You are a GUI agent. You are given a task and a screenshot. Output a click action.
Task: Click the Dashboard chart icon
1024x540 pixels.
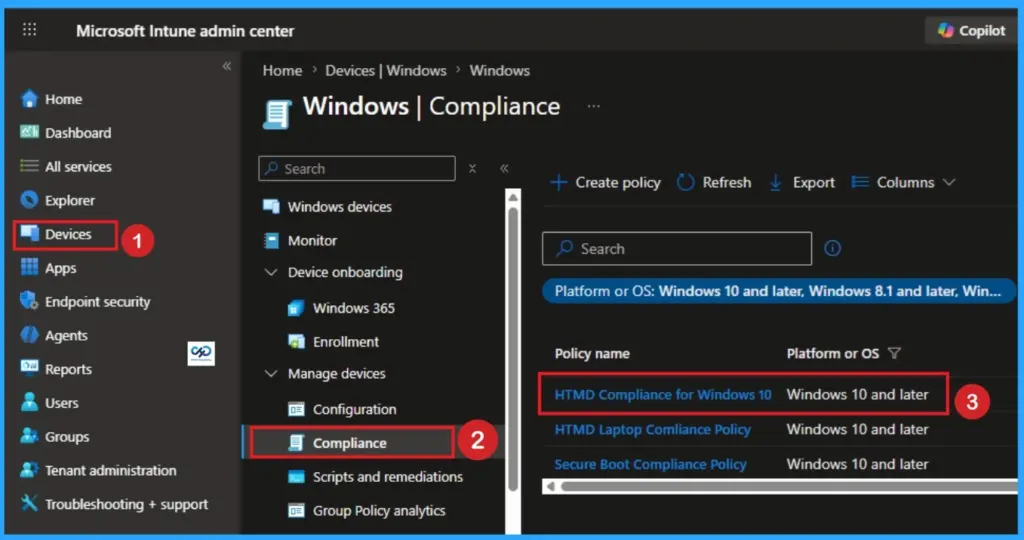point(29,133)
